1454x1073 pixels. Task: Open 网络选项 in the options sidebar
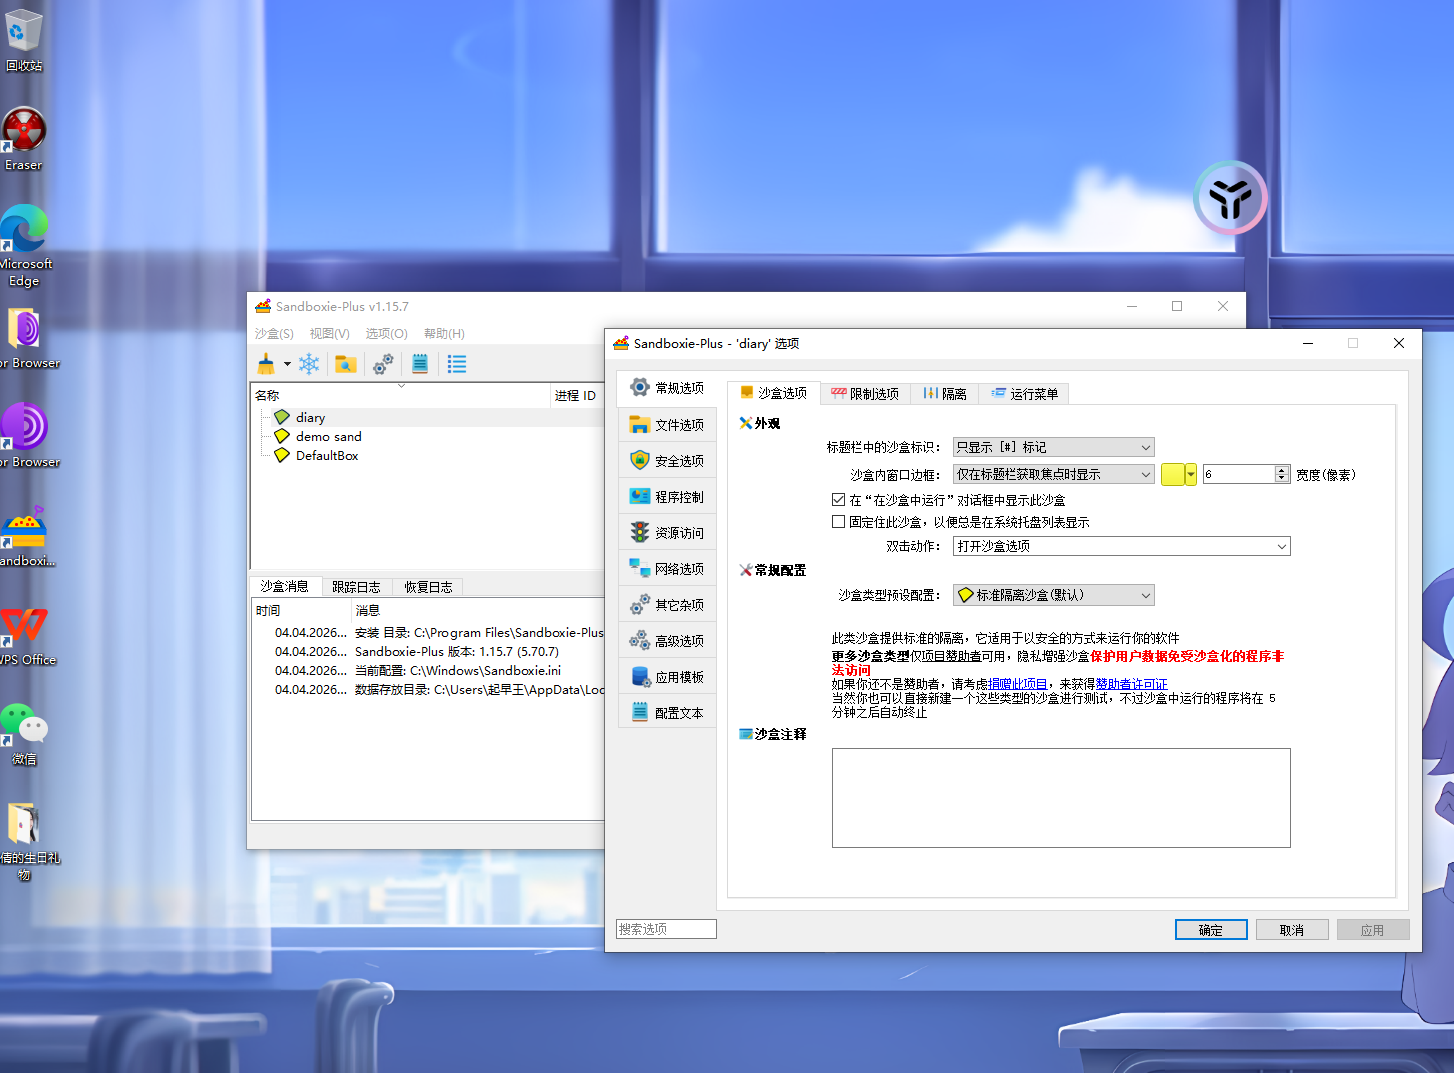coord(667,569)
